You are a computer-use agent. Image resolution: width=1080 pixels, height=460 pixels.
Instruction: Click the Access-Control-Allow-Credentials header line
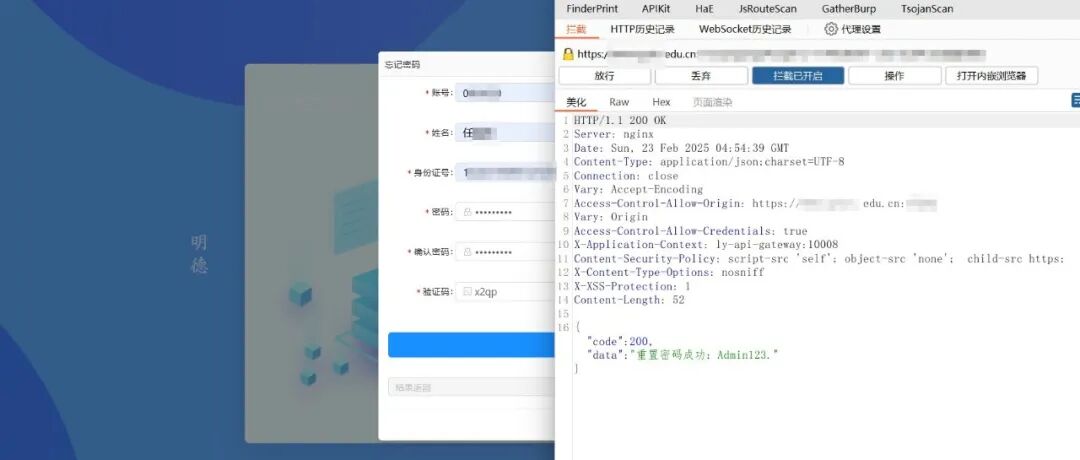(x=690, y=231)
